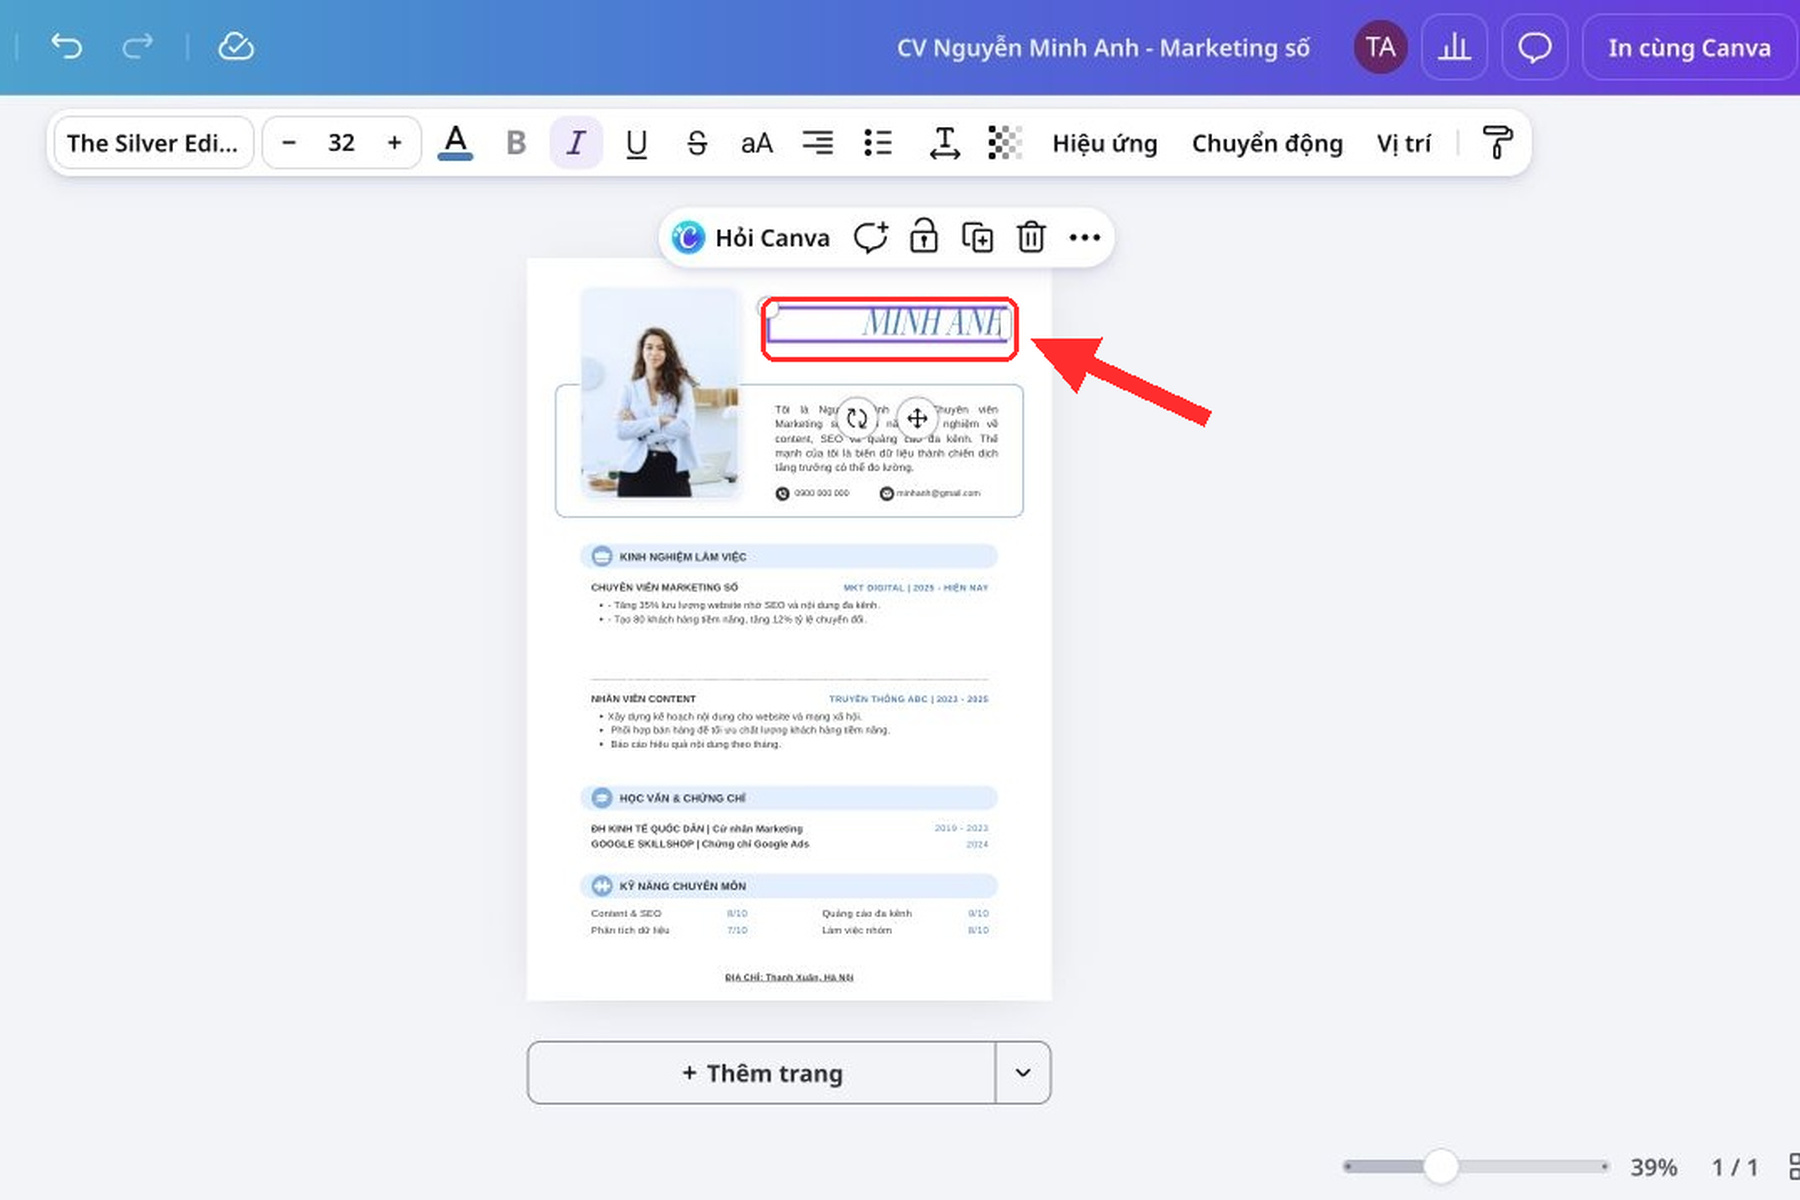Open analytics chart icon in header
The width and height of the screenshot is (1800, 1200).
[1454, 47]
